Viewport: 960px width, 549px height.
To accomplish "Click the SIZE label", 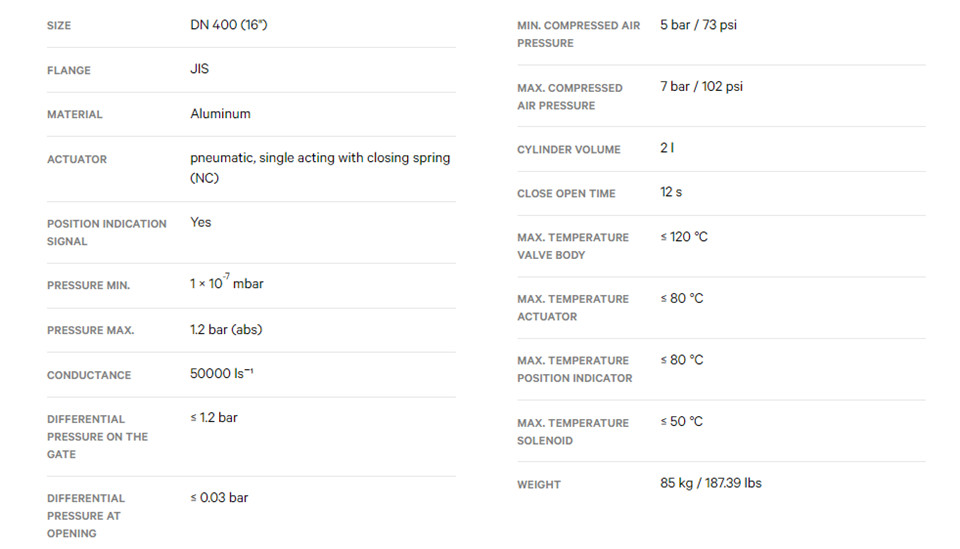I will pyautogui.click(x=59, y=26).
